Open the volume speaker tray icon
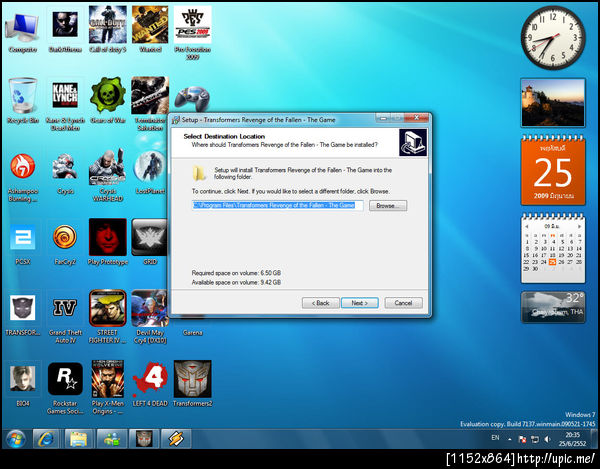This screenshot has width=600, height=469. (x=547, y=440)
